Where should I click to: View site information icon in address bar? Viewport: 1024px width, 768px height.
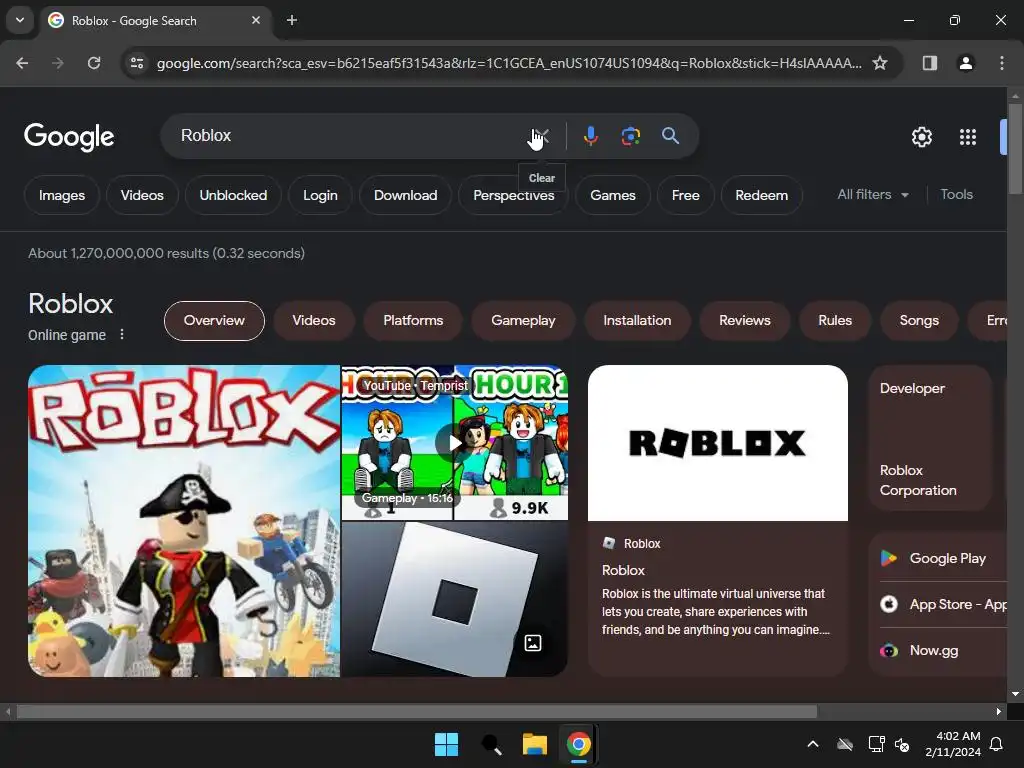137,63
